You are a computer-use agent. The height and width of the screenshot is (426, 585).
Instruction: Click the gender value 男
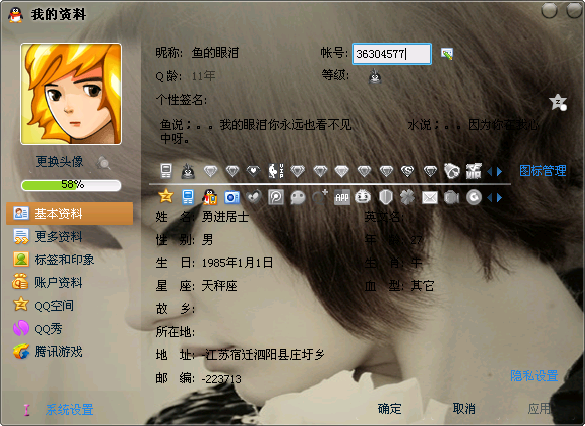[207, 240]
